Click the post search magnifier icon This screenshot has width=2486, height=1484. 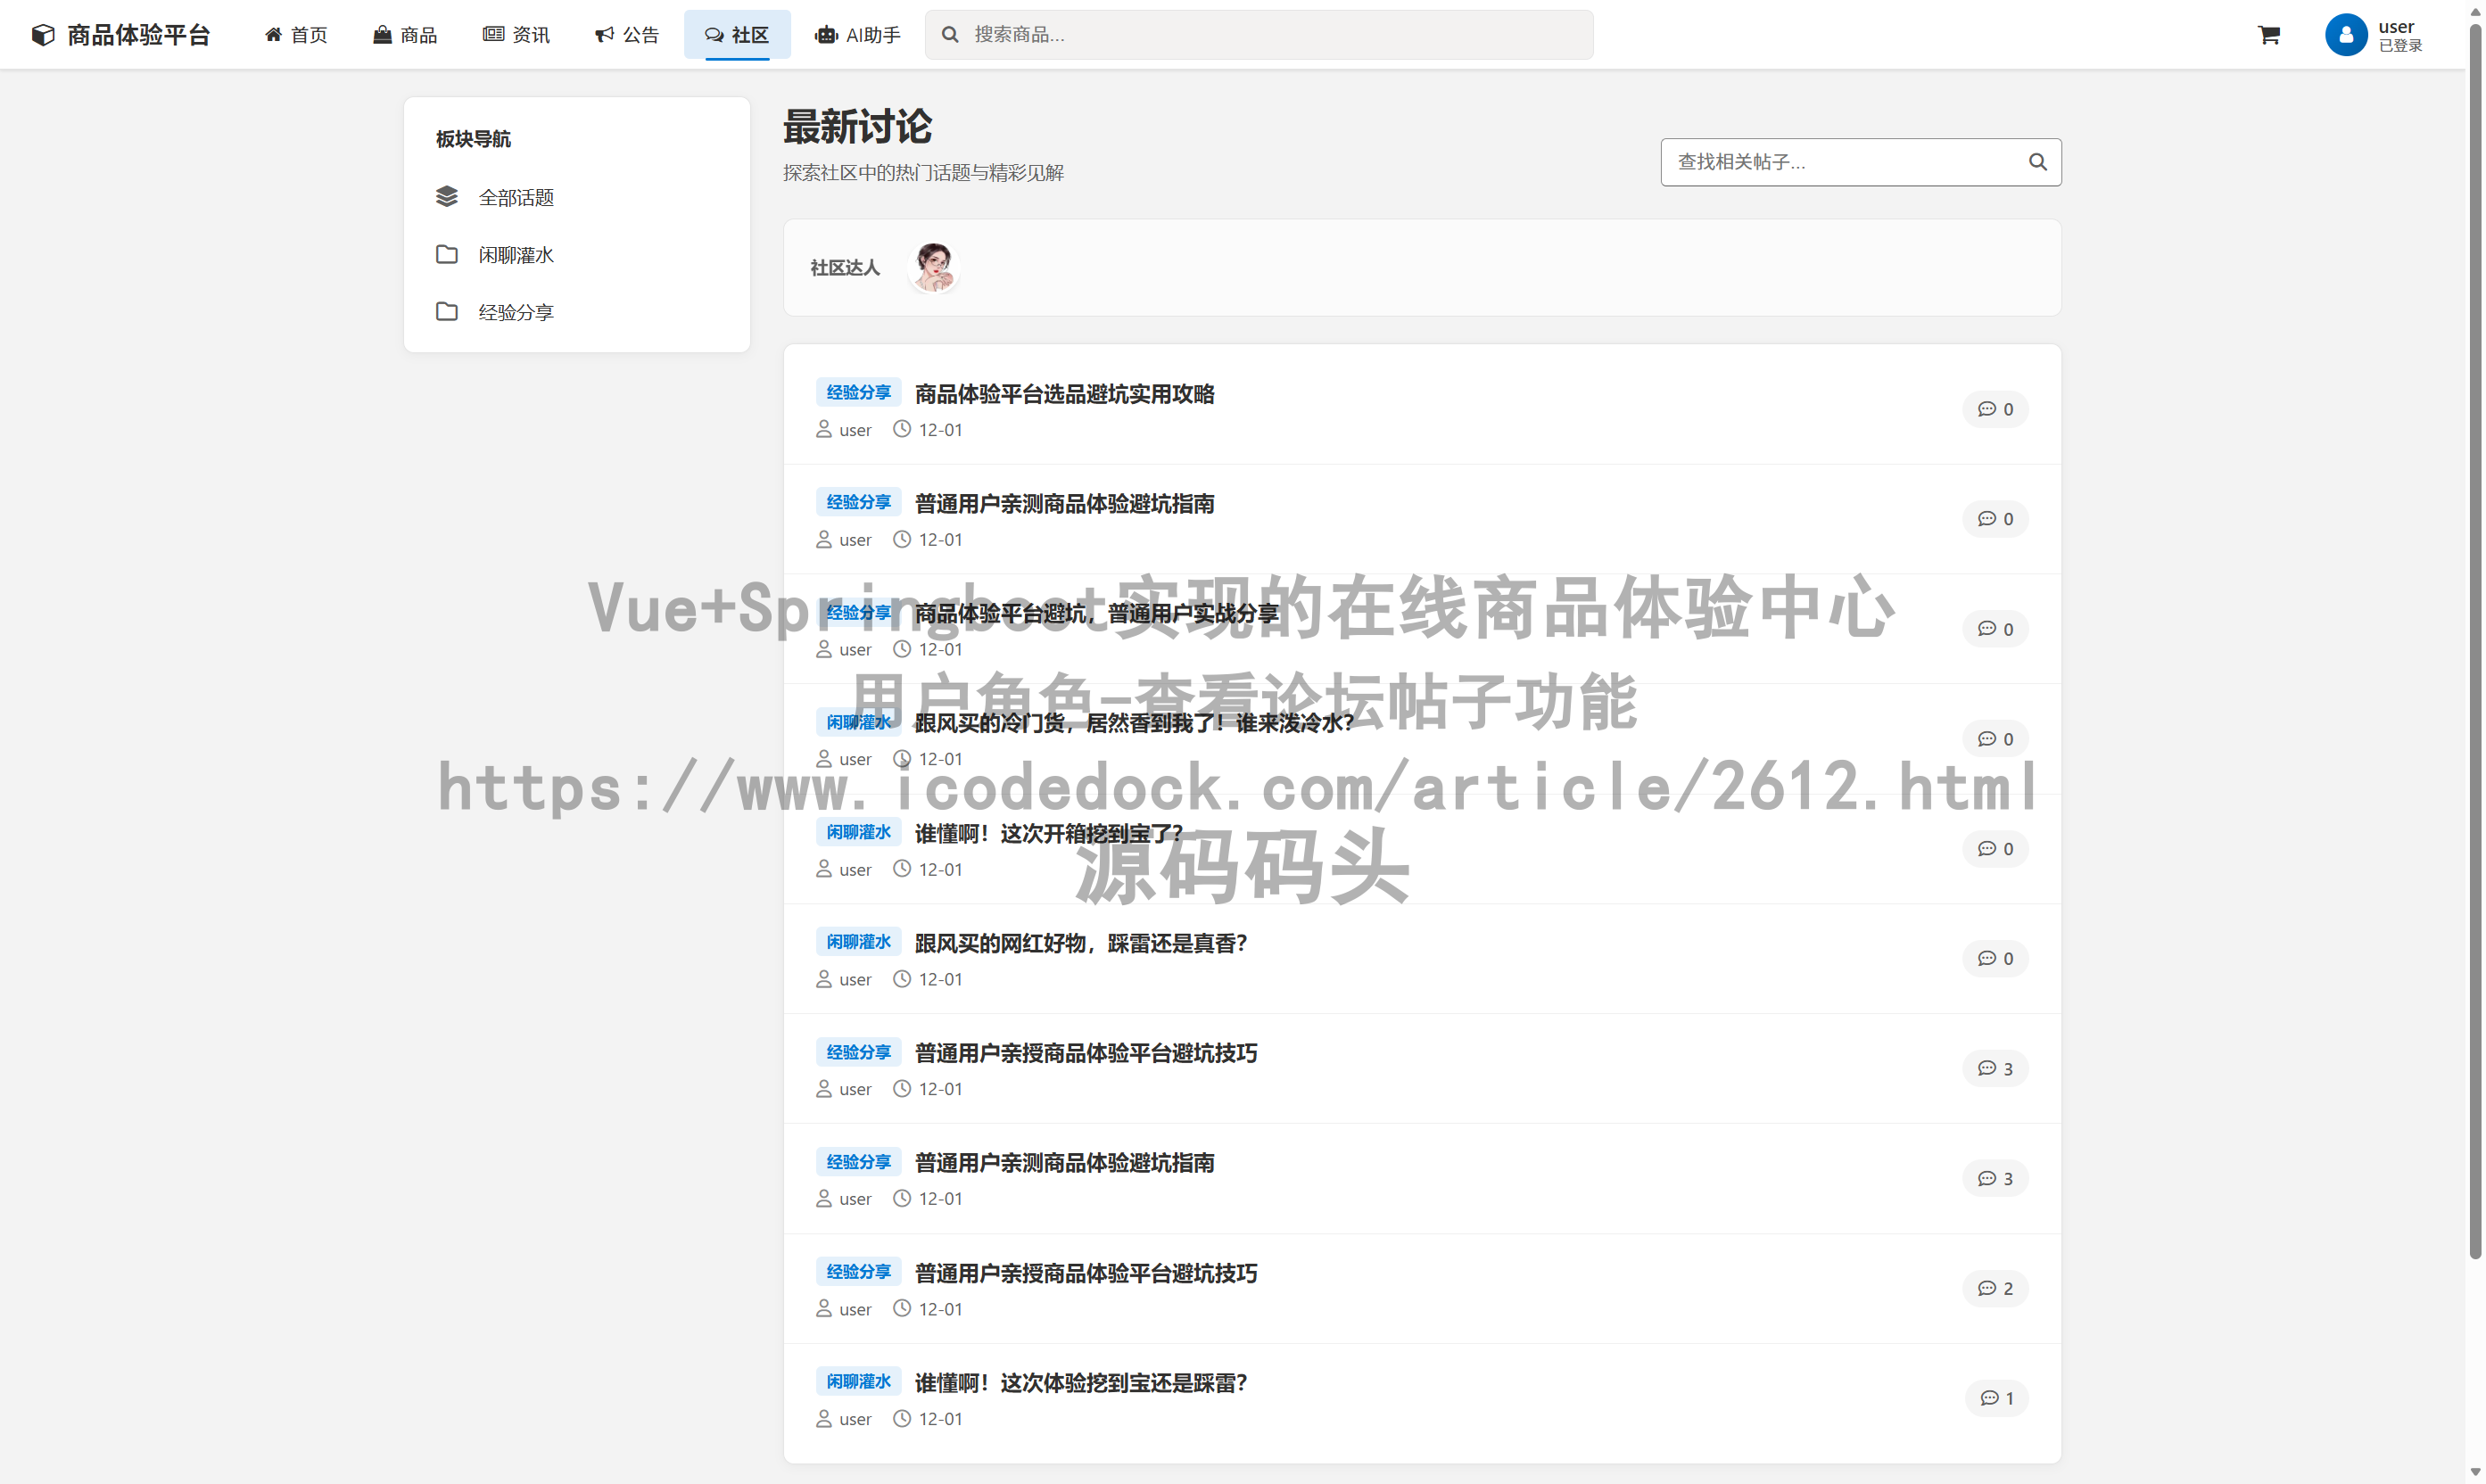pos(2037,162)
